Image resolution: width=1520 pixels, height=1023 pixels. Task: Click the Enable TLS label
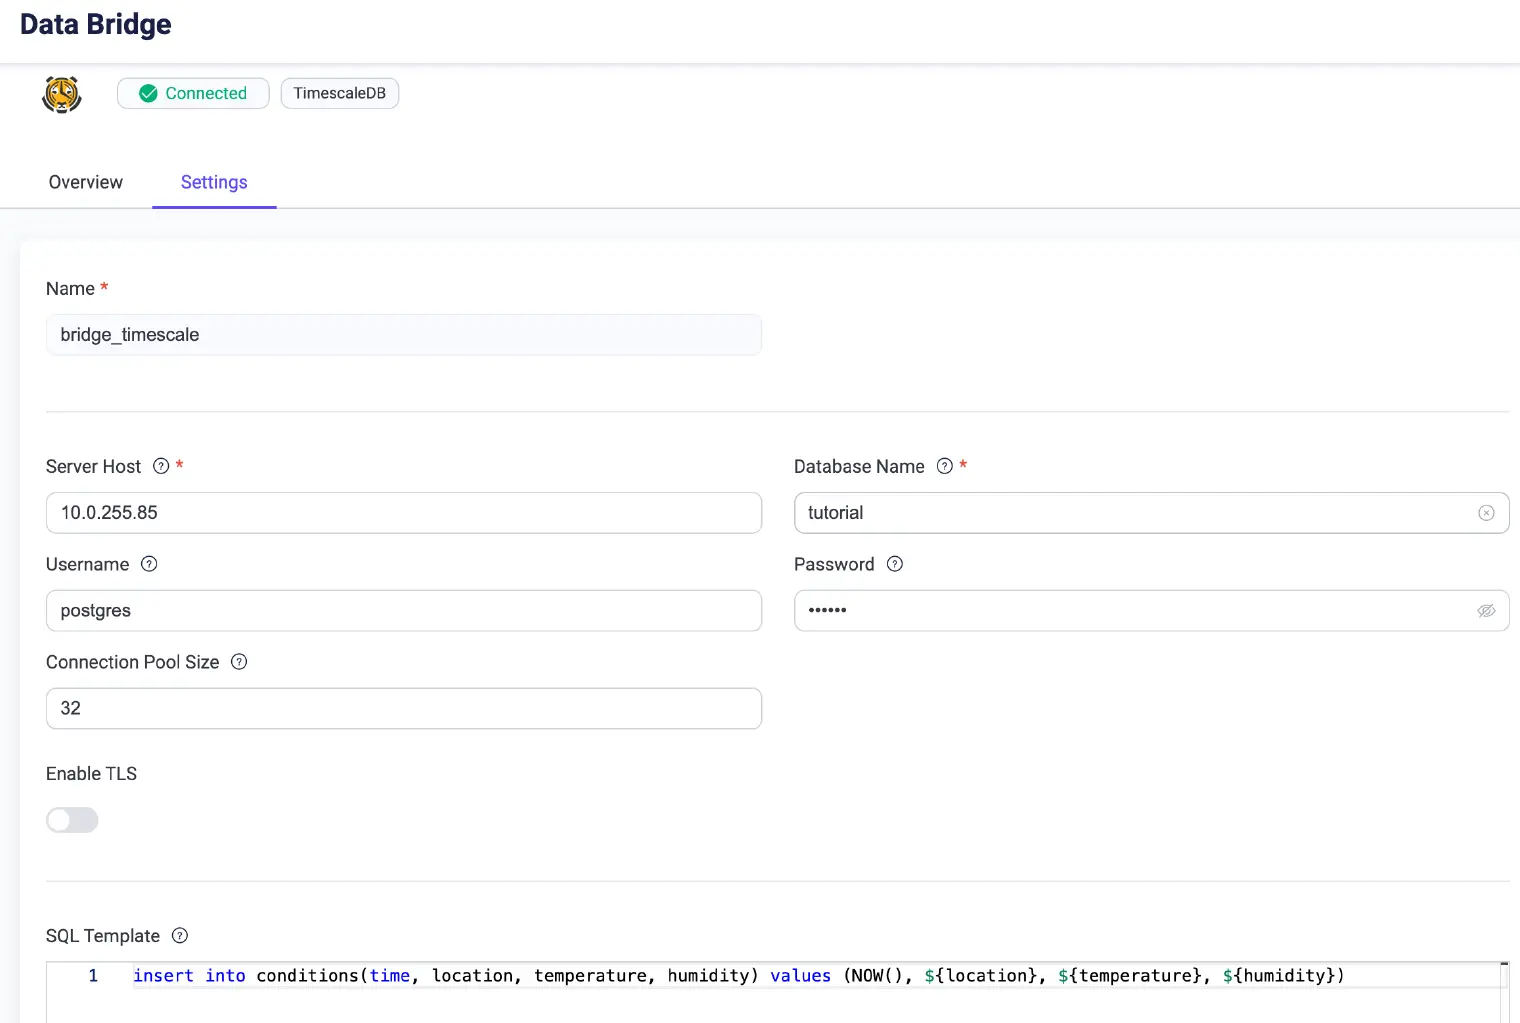(91, 774)
